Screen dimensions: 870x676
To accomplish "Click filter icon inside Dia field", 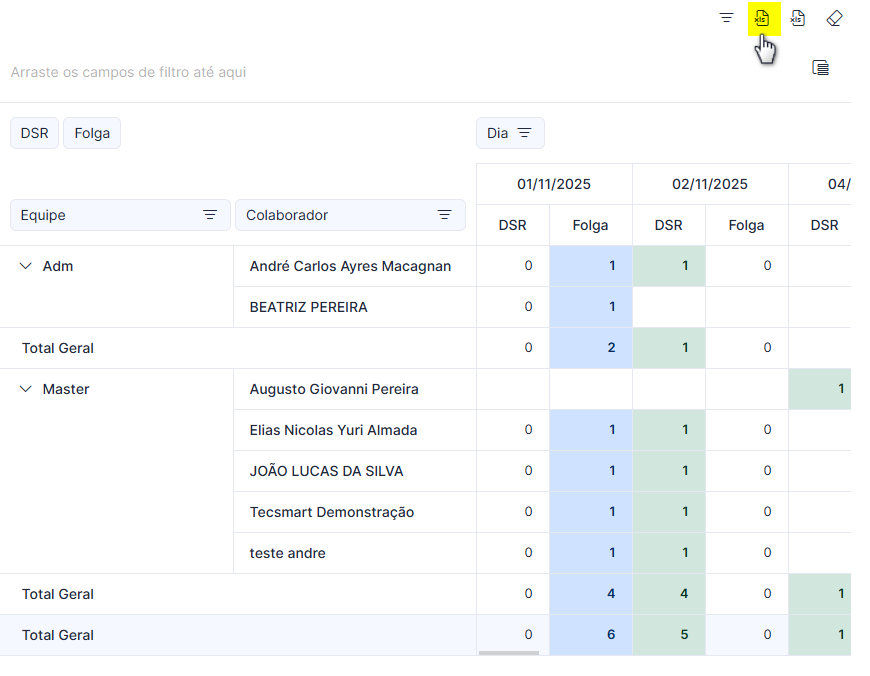I will point(524,133).
